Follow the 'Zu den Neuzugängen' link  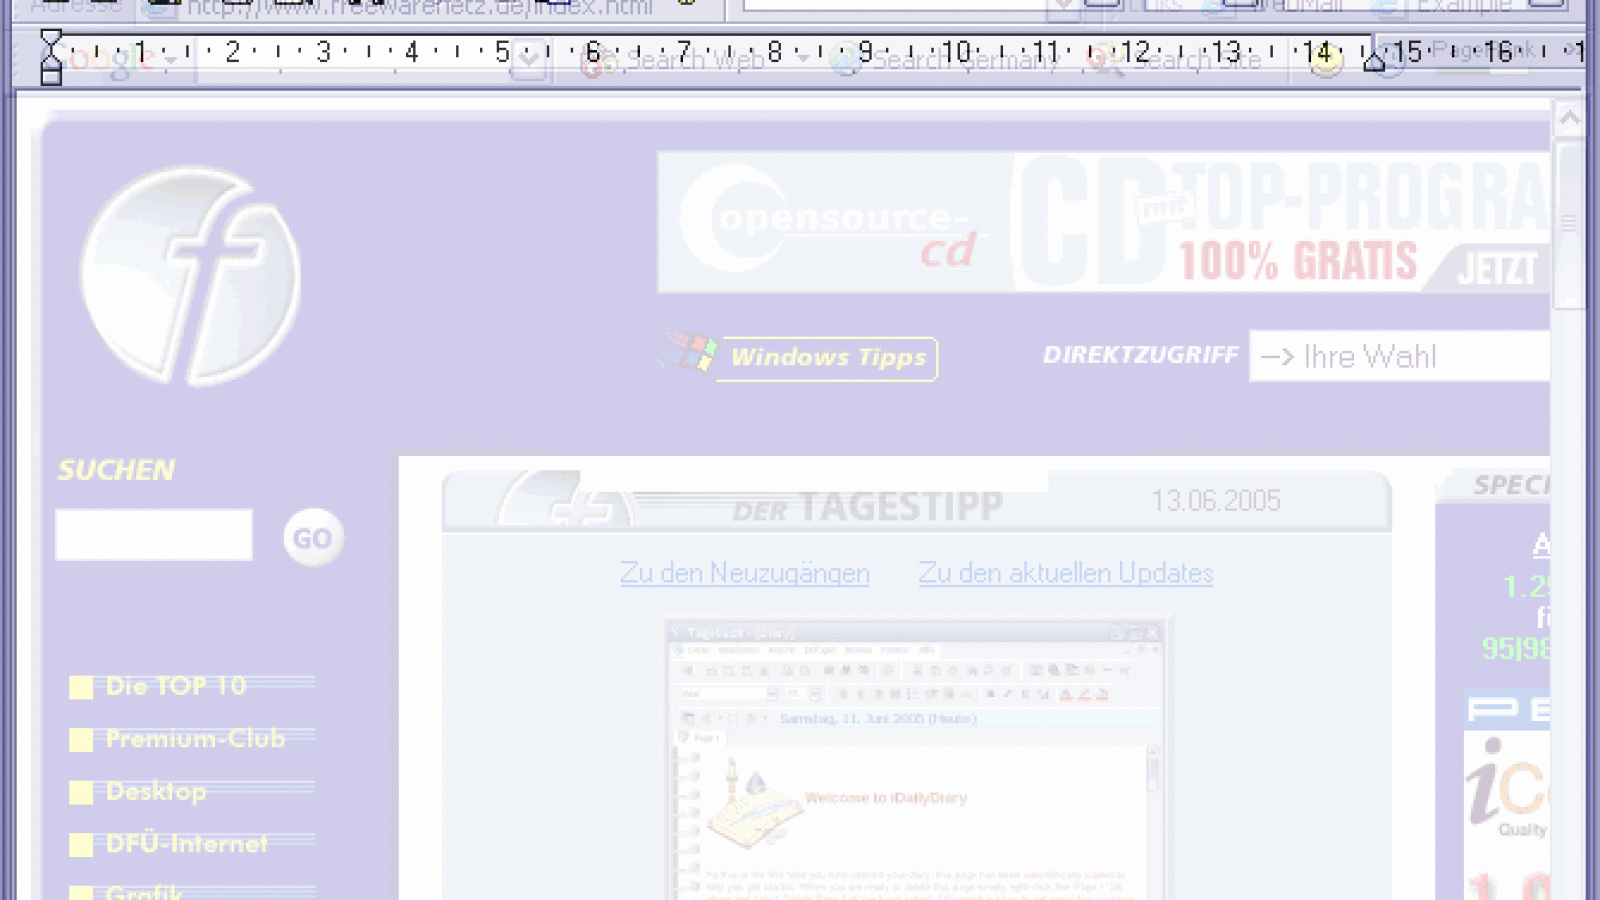(x=744, y=573)
